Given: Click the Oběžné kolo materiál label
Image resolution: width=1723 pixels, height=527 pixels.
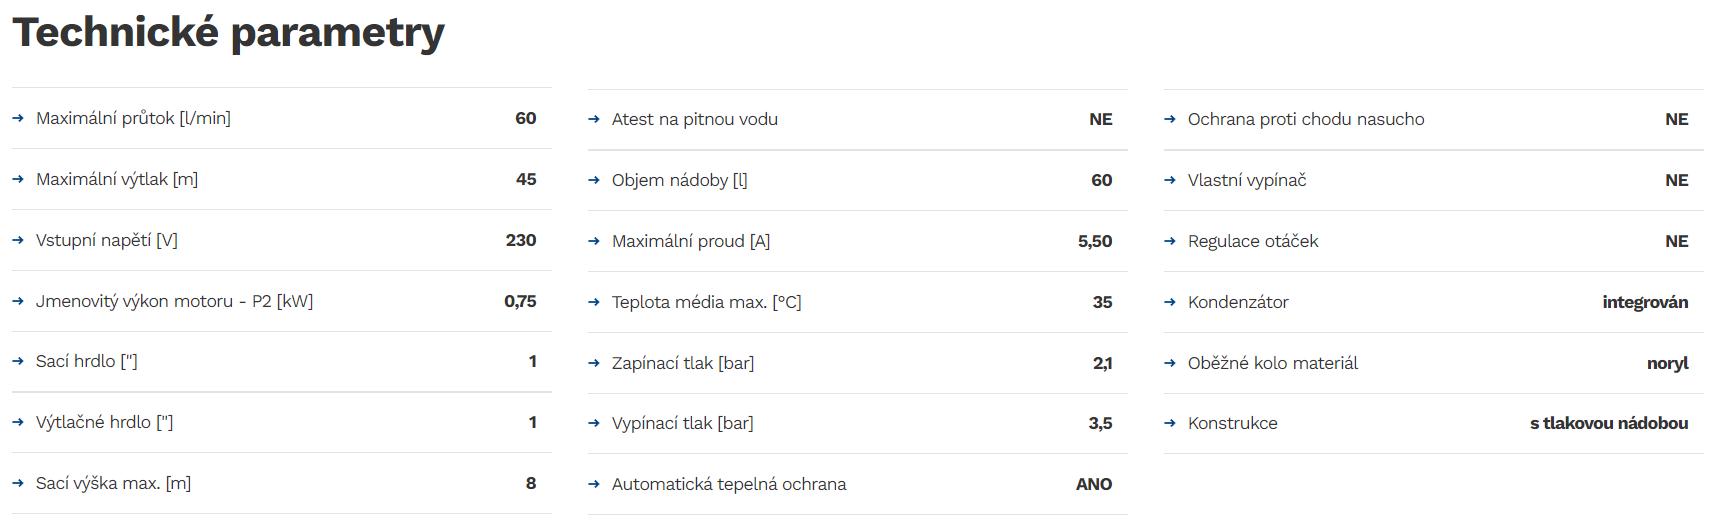Looking at the screenshot, I should click(1272, 363).
